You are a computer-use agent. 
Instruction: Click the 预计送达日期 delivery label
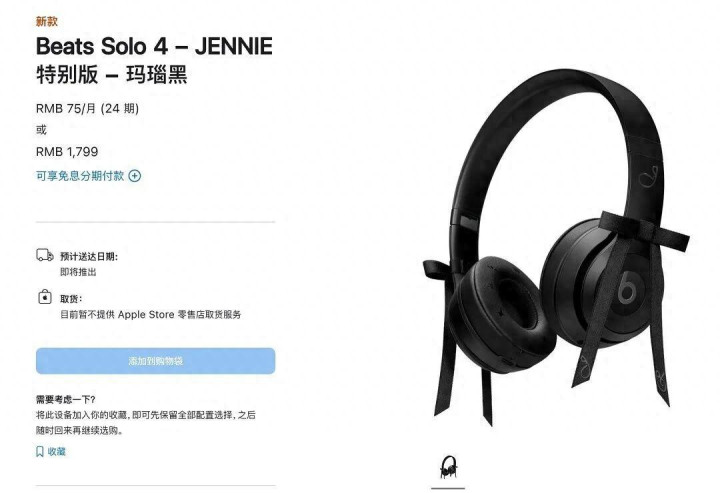tap(89, 257)
